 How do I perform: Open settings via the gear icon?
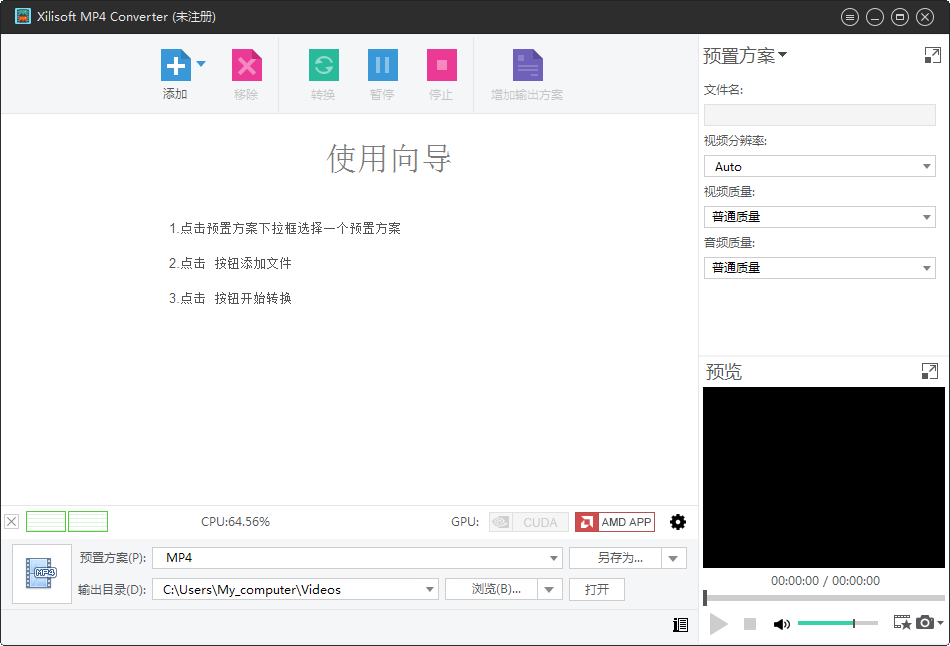pos(678,522)
